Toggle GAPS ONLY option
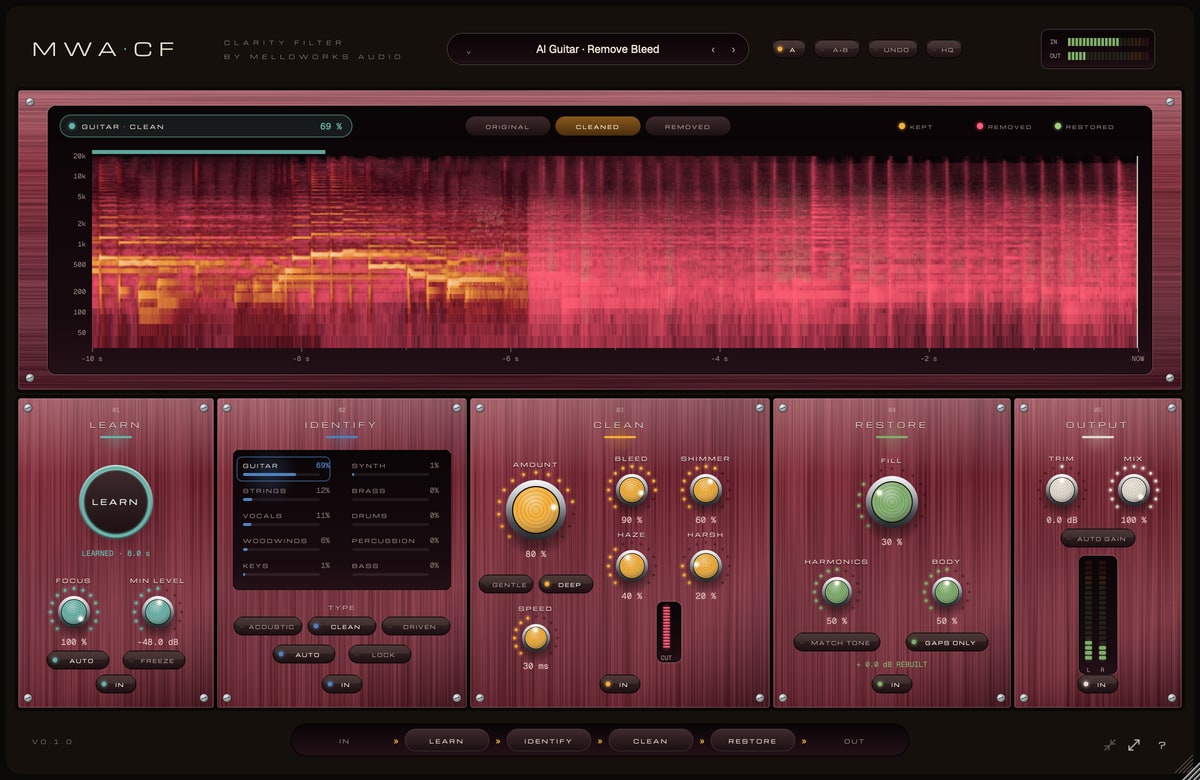Screen dimensions: 1200x780 pyautogui.click(x=947, y=642)
